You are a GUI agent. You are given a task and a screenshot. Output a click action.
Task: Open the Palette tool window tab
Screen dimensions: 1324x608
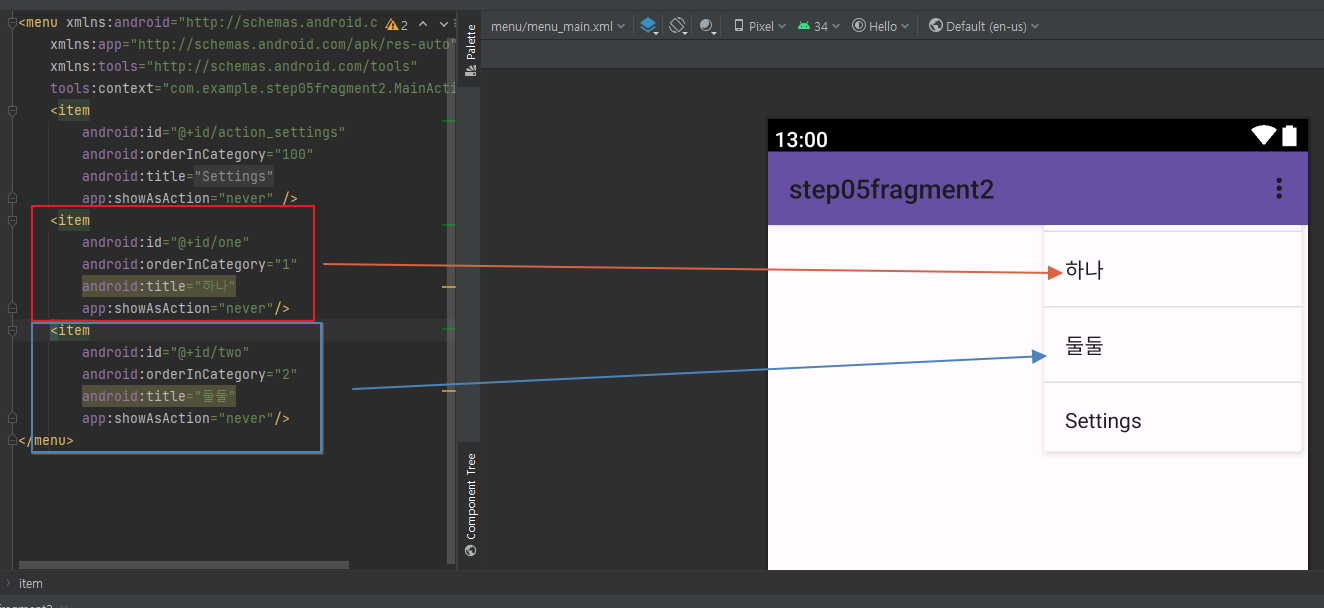[x=470, y=50]
